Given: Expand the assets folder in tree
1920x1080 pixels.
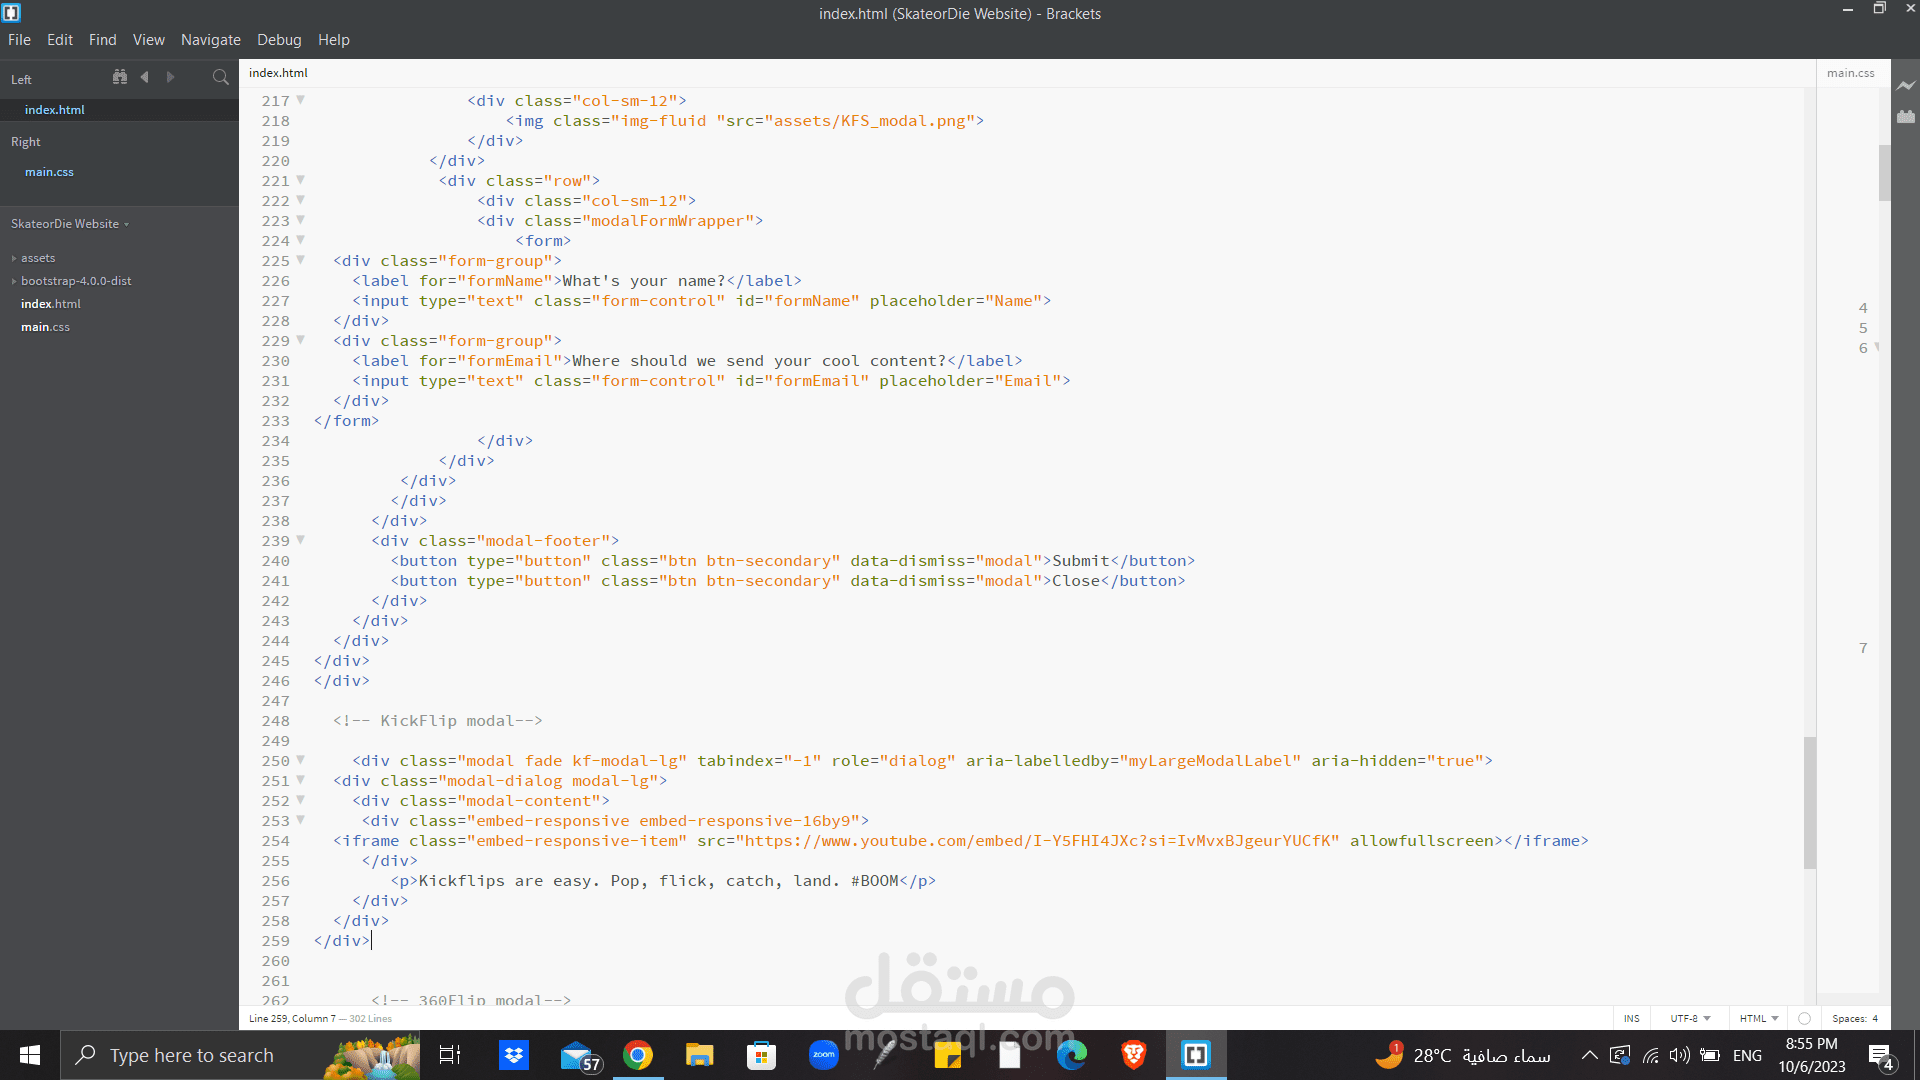Looking at the screenshot, I should [38, 258].
